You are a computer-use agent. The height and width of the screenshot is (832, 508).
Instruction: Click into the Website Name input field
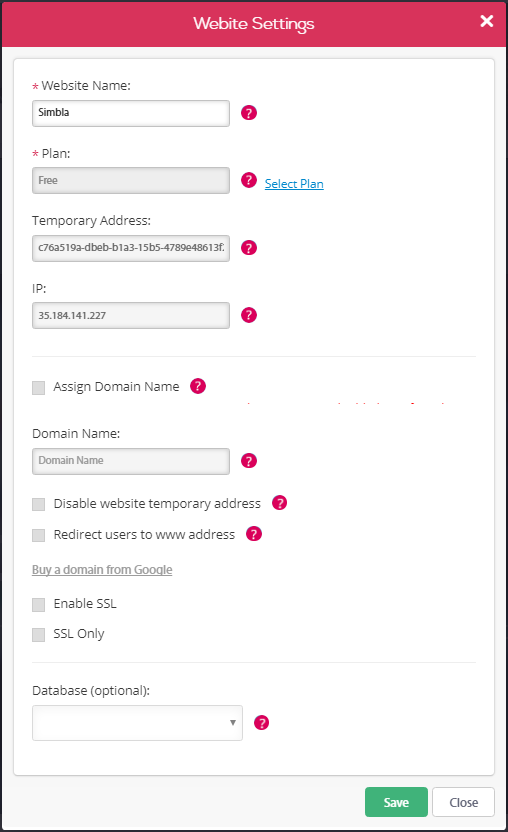(x=131, y=113)
